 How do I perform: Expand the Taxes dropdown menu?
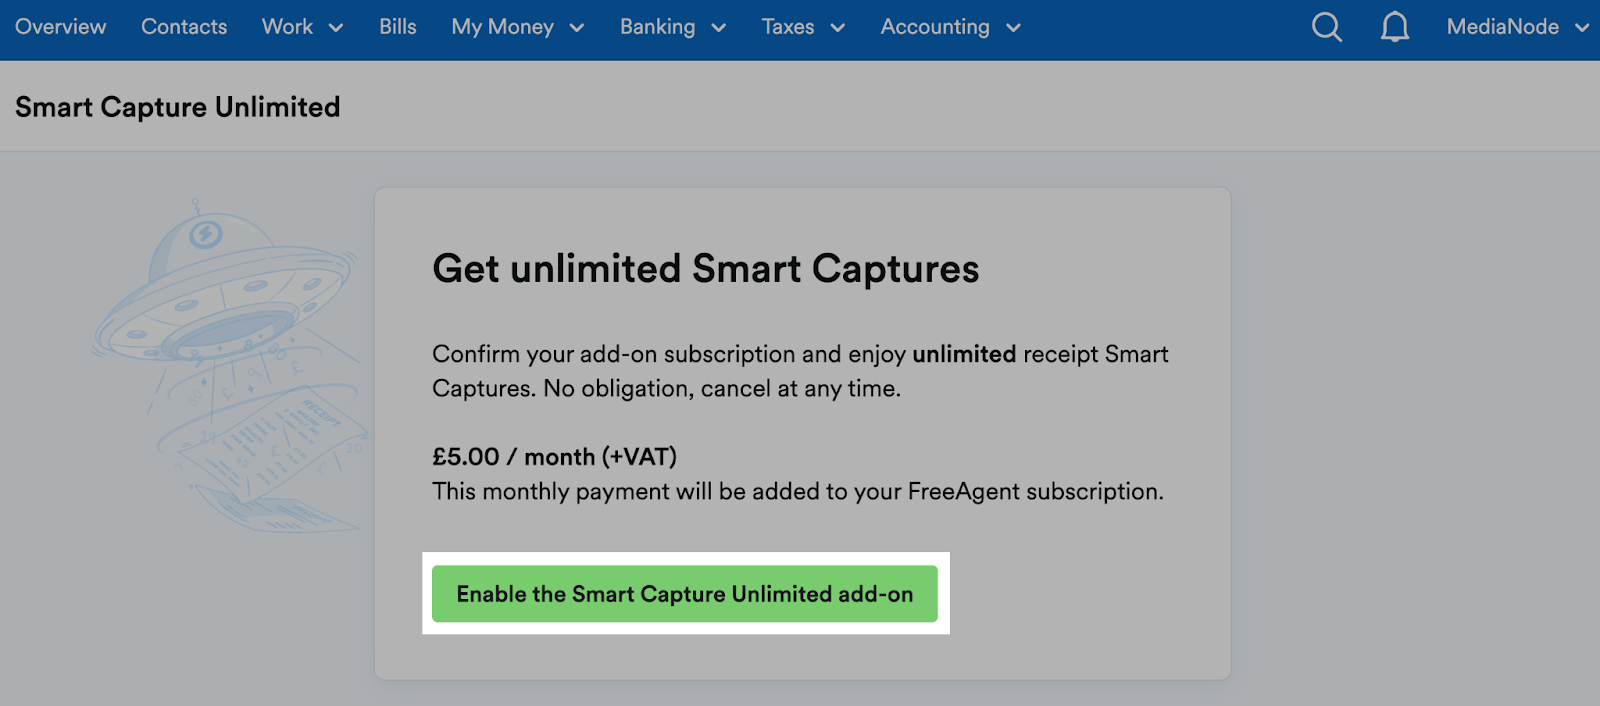[x=804, y=27]
